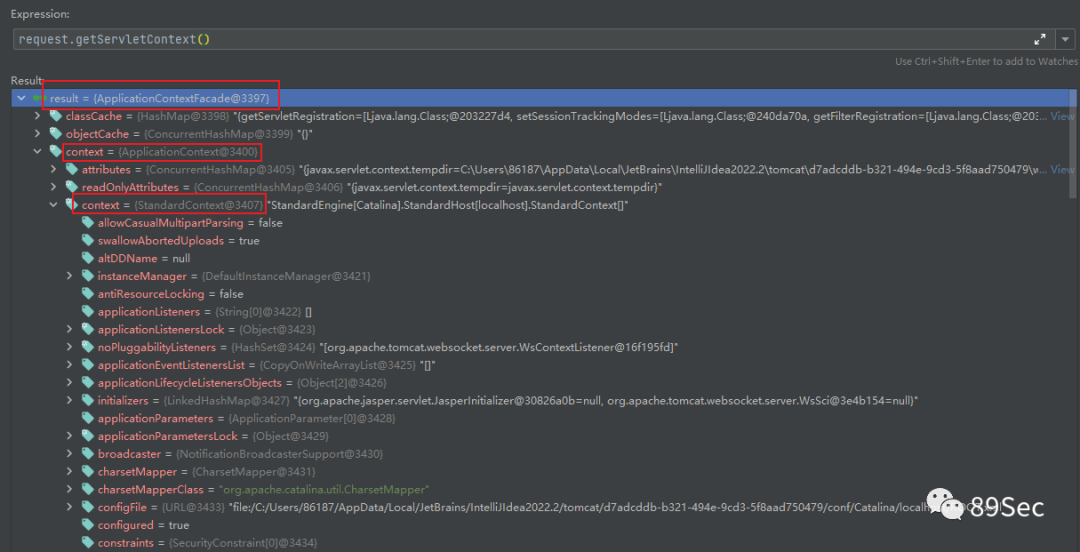The width and height of the screenshot is (1080, 552).
Task: Click the text {DefaultInstanceManager@3421}
Action: point(286,276)
